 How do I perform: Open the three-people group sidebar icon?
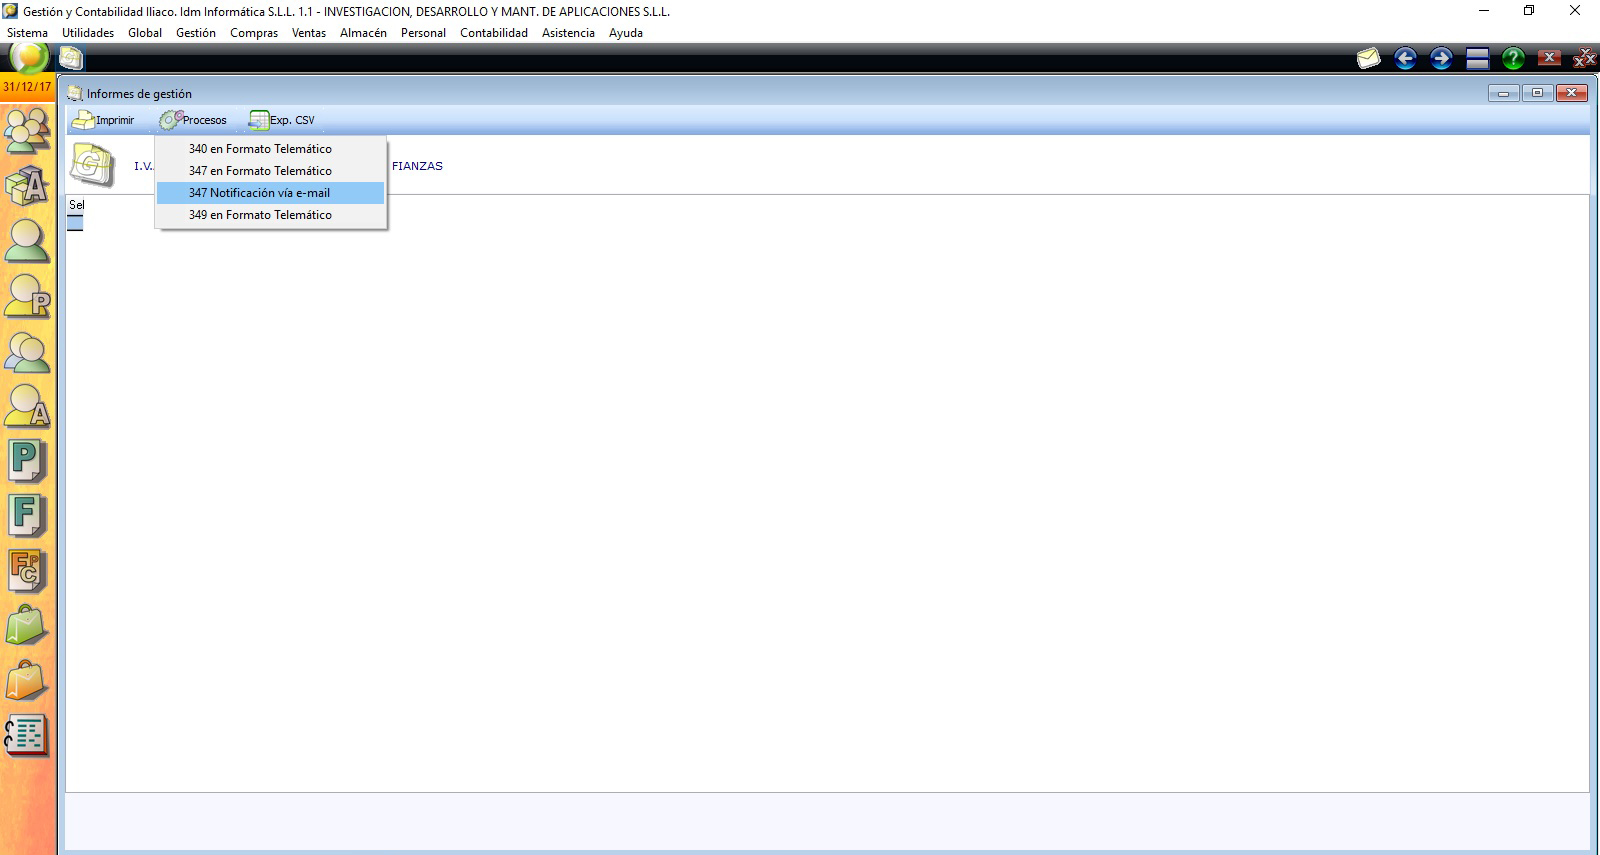click(27, 129)
